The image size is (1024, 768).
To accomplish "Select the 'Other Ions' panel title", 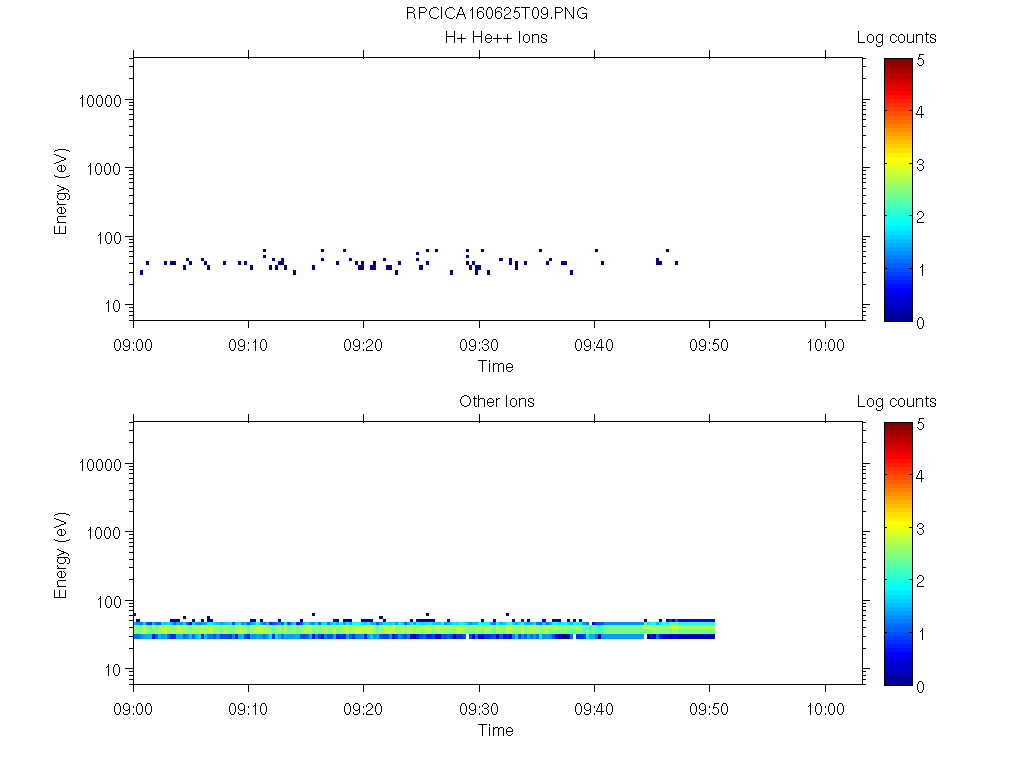I will pyautogui.click(x=496, y=401).
